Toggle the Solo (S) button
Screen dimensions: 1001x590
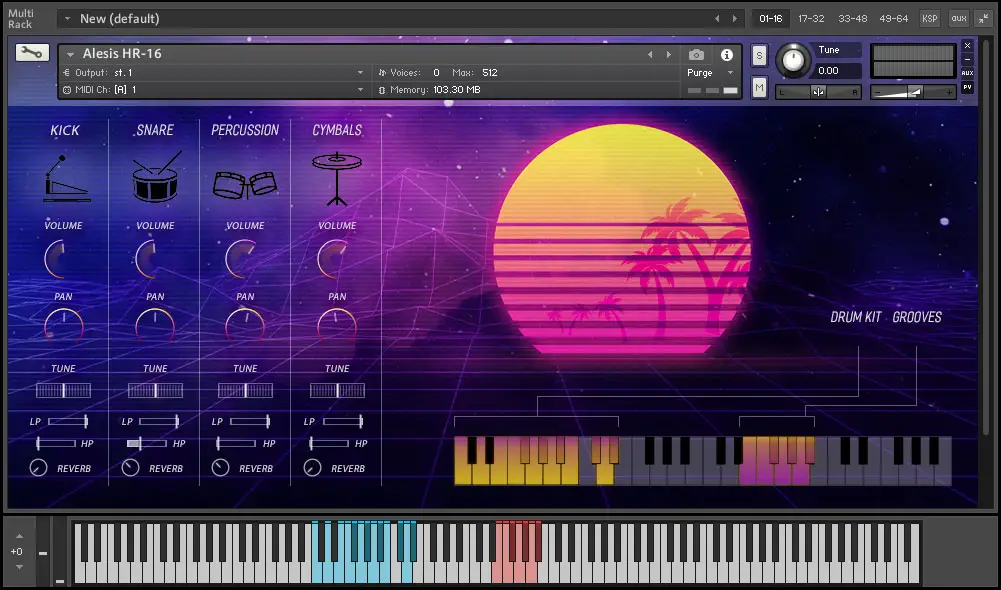point(760,55)
